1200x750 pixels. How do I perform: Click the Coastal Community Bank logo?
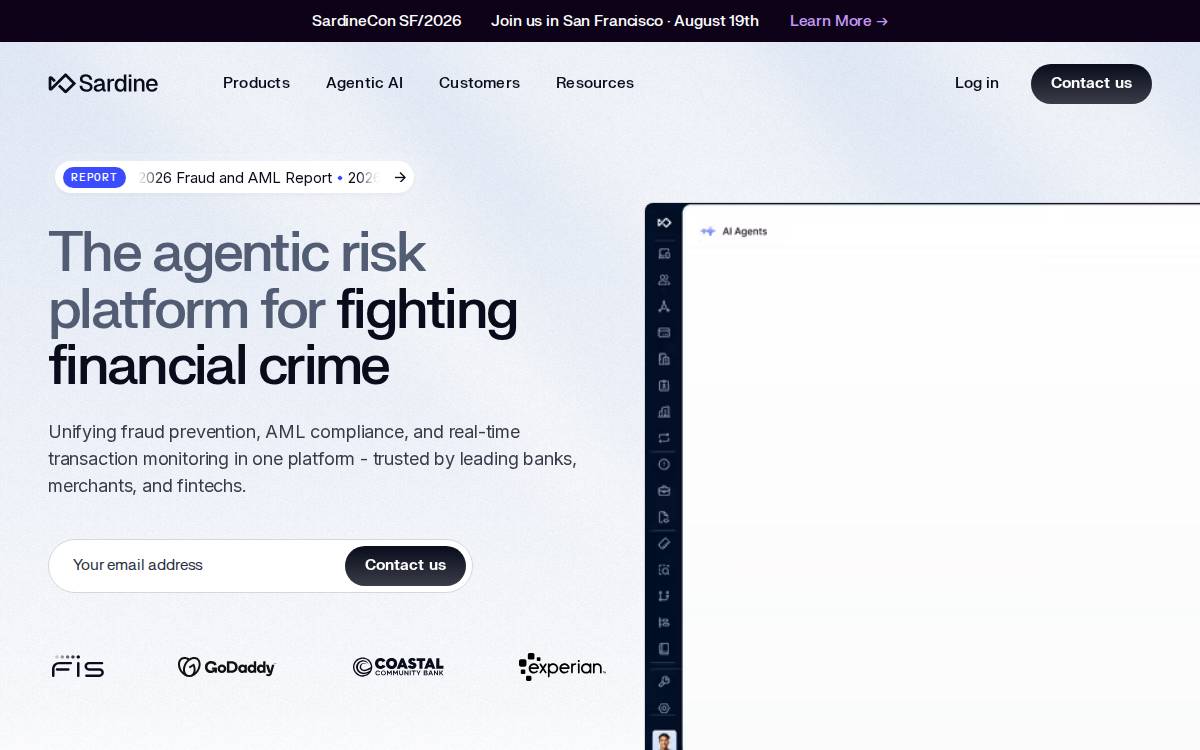click(398, 667)
